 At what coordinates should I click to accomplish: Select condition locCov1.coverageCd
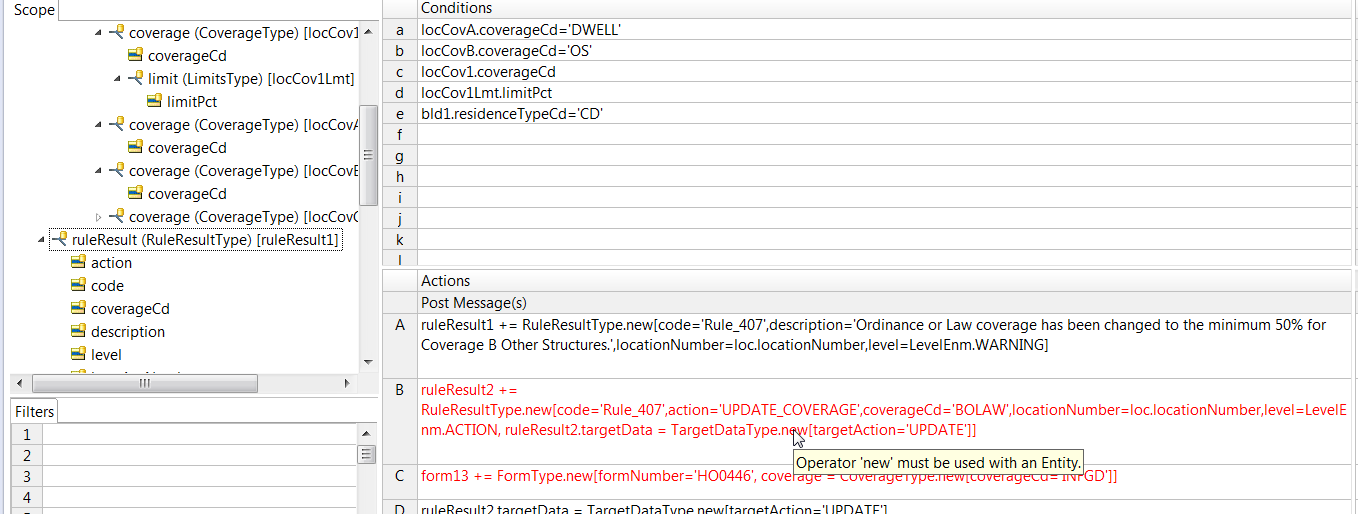point(884,71)
